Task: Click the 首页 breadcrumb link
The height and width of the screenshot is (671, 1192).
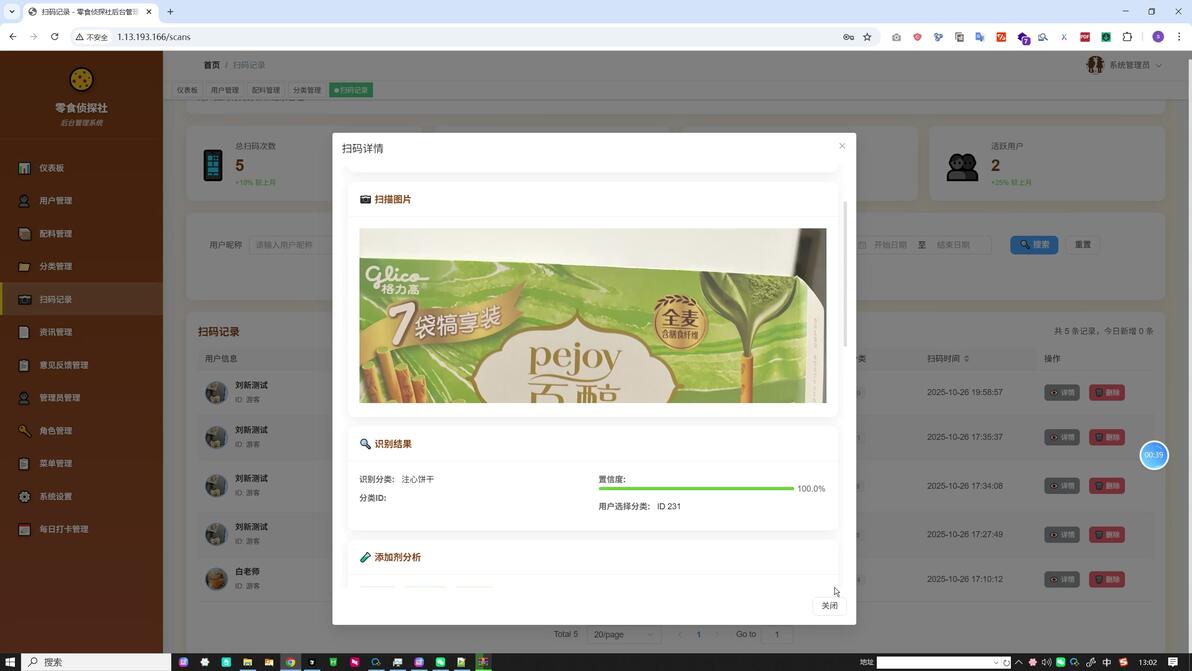Action: coord(211,65)
